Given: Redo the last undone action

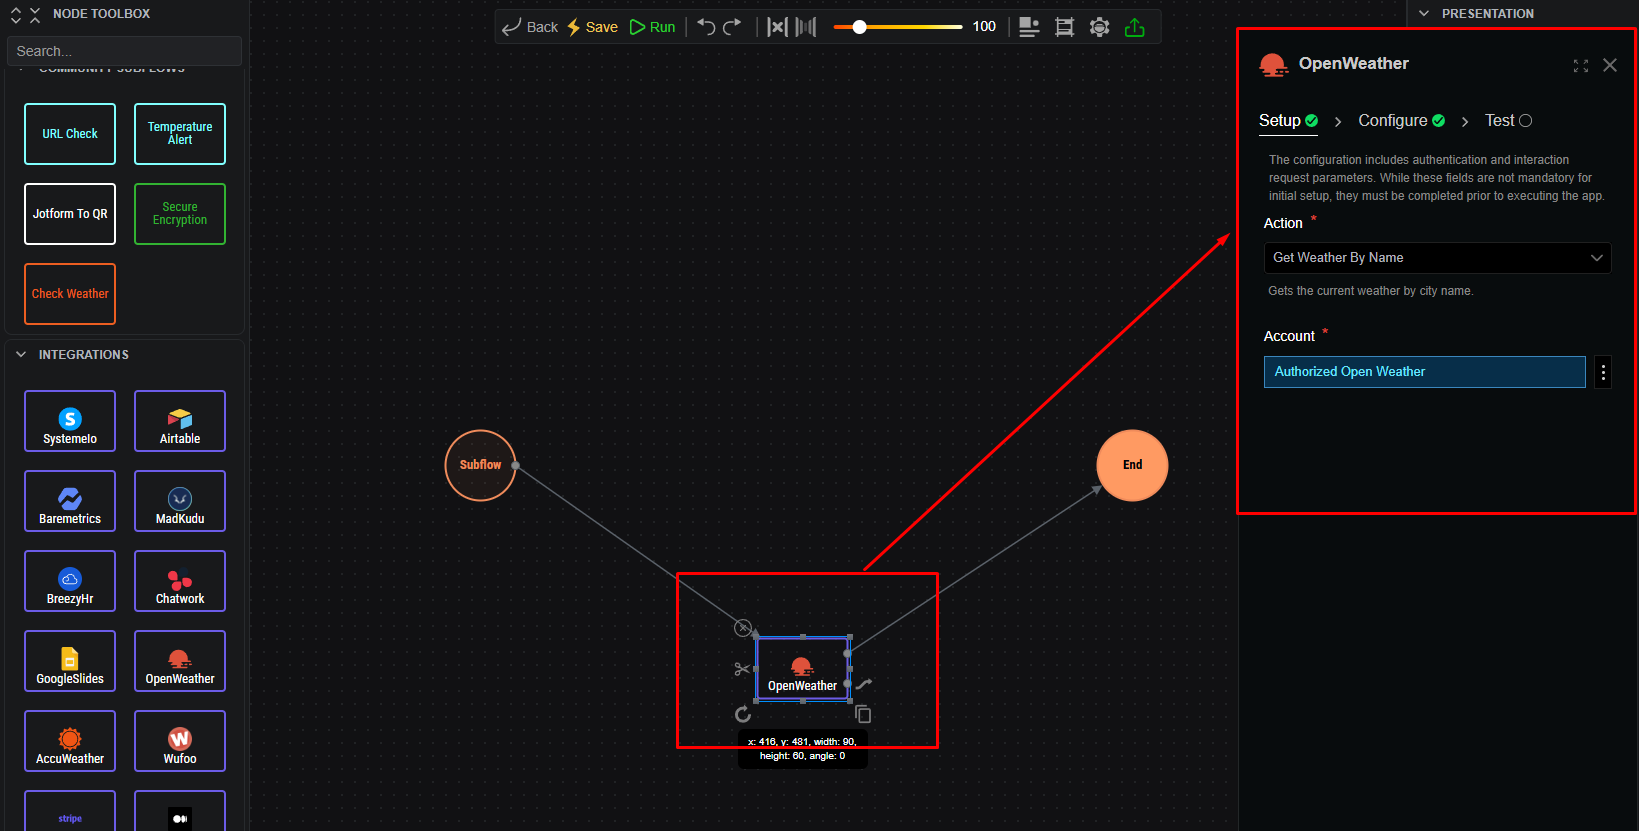Looking at the screenshot, I should pyautogui.click(x=733, y=27).
